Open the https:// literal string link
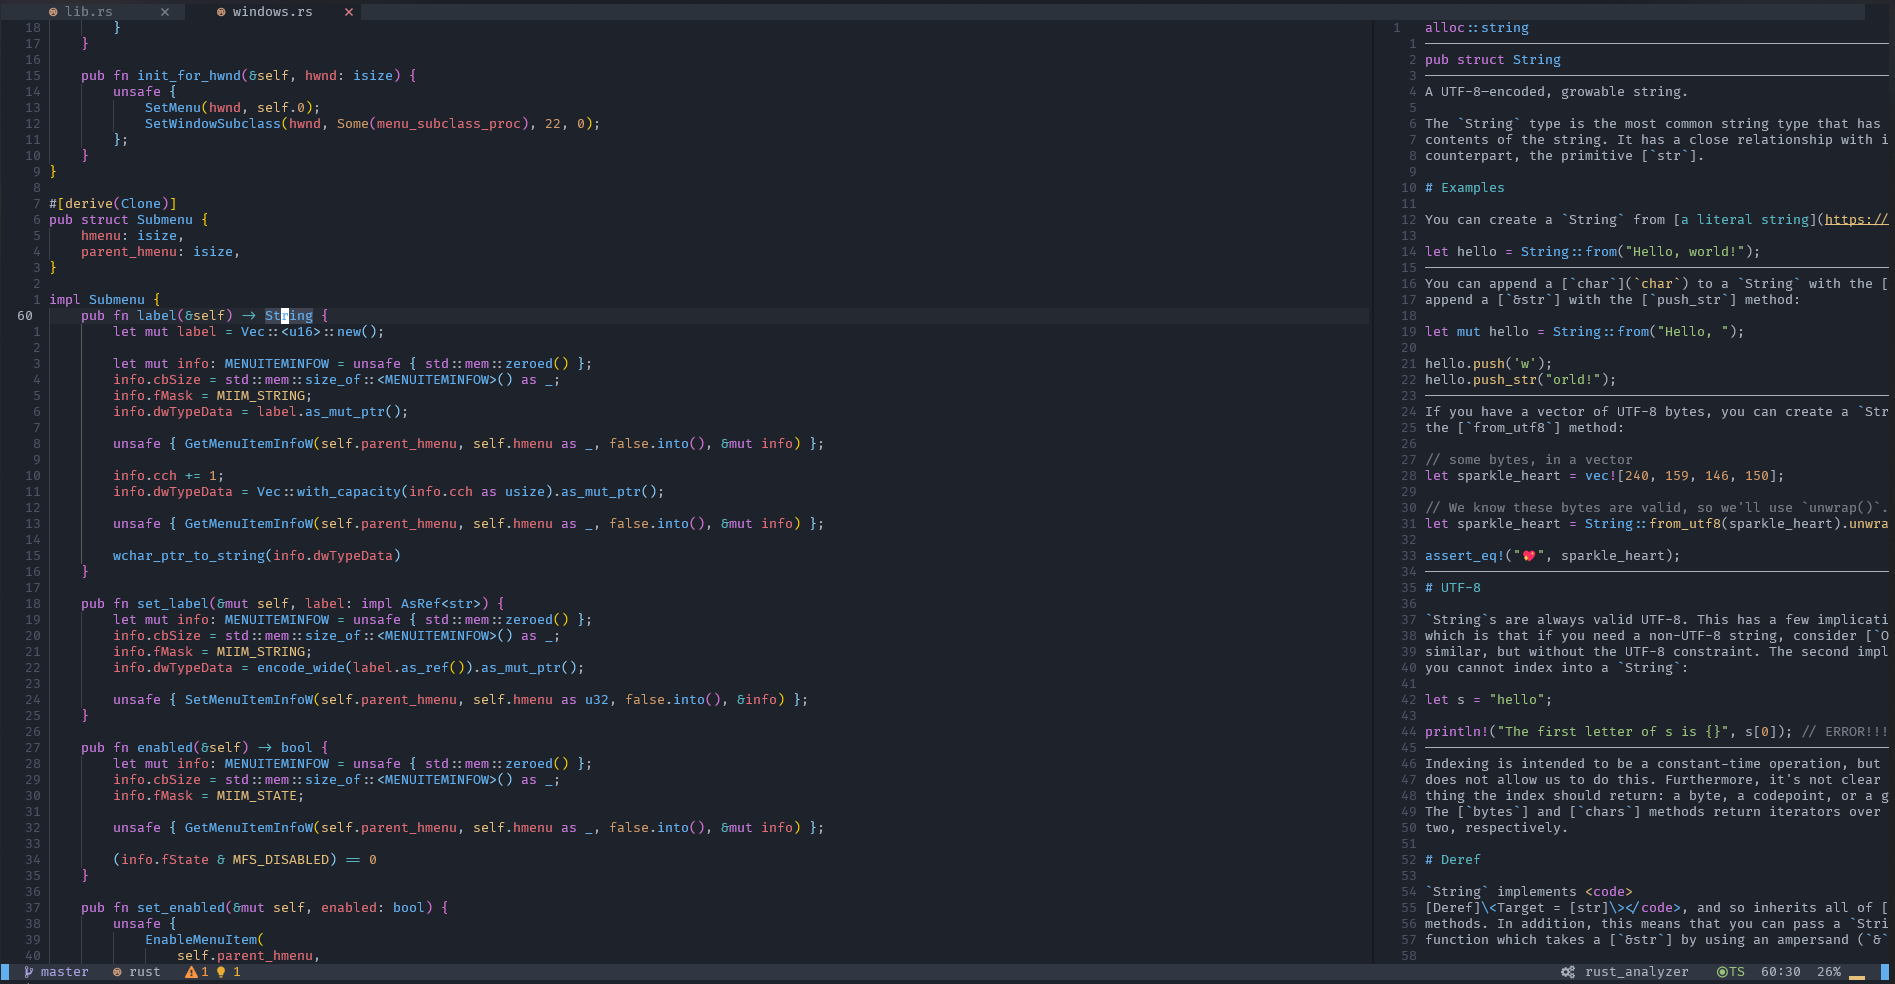The width and height of the screenshot is (1895, 984). pyautogui.click(x=1856, y=220)
